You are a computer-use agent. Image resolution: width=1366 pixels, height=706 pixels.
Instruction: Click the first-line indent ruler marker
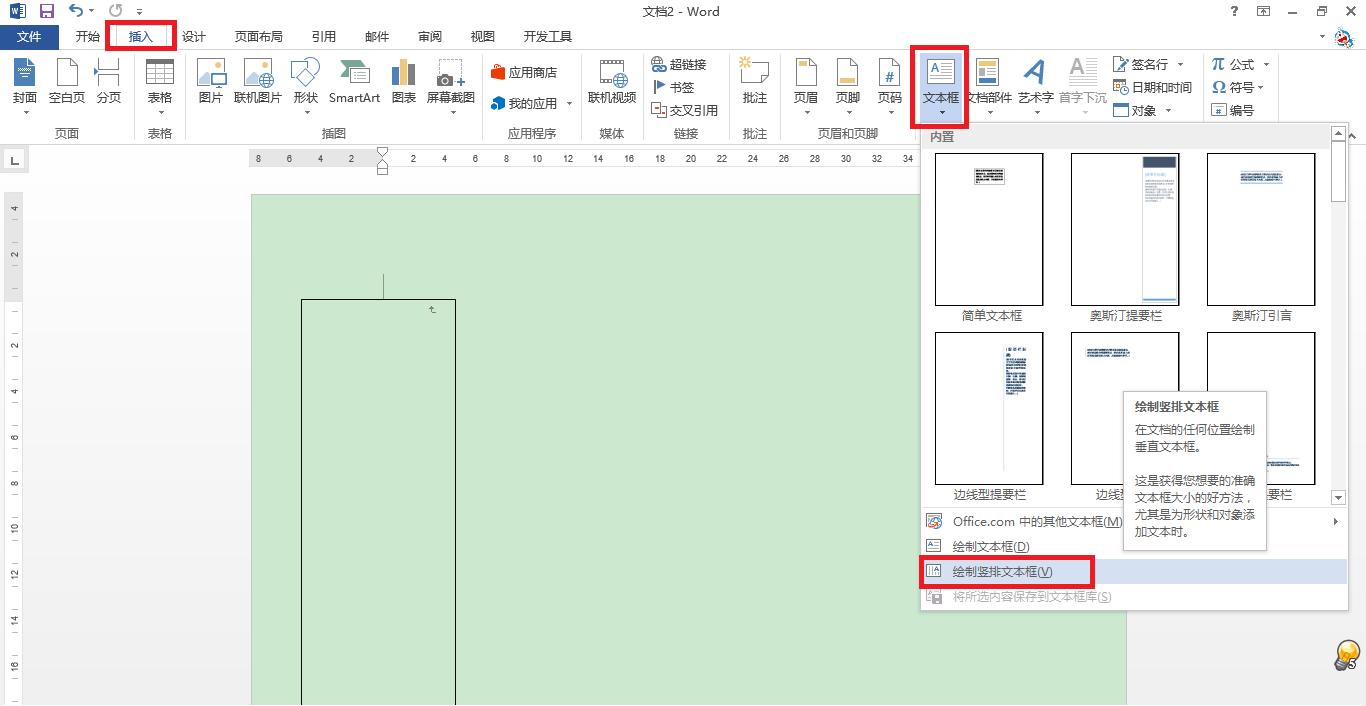point(382,153)
